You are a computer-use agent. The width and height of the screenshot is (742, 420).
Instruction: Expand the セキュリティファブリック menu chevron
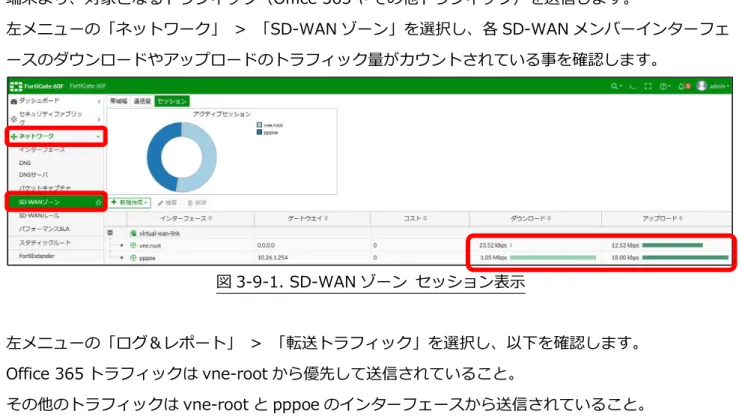pyautogui.click(x=99, y=119)
